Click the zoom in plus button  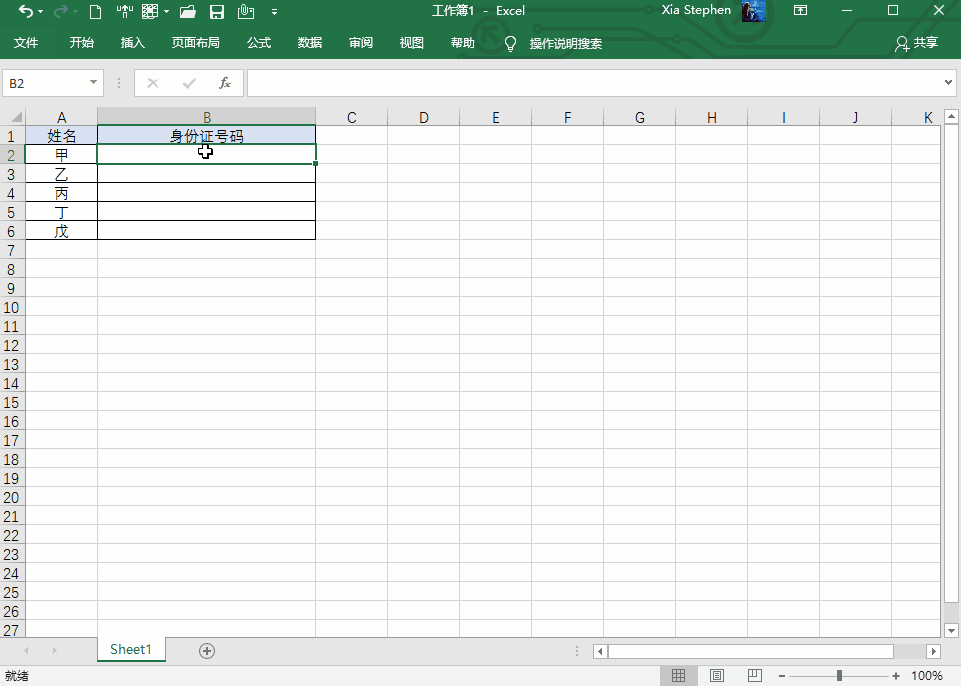[x=896, y=676]
